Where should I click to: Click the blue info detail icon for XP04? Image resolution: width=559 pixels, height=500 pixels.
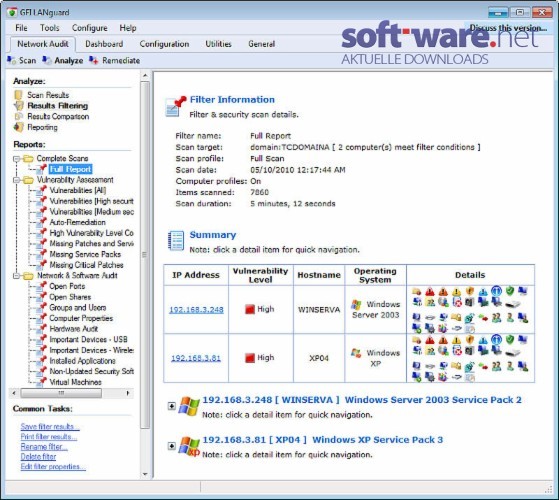pyautogui.click(x=496, y=339)
